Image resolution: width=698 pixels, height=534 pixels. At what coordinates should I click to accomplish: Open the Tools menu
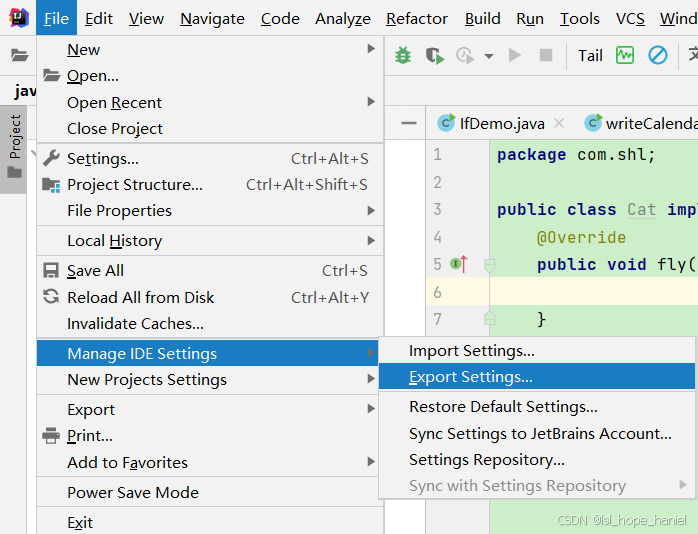(x=580, y=18)
